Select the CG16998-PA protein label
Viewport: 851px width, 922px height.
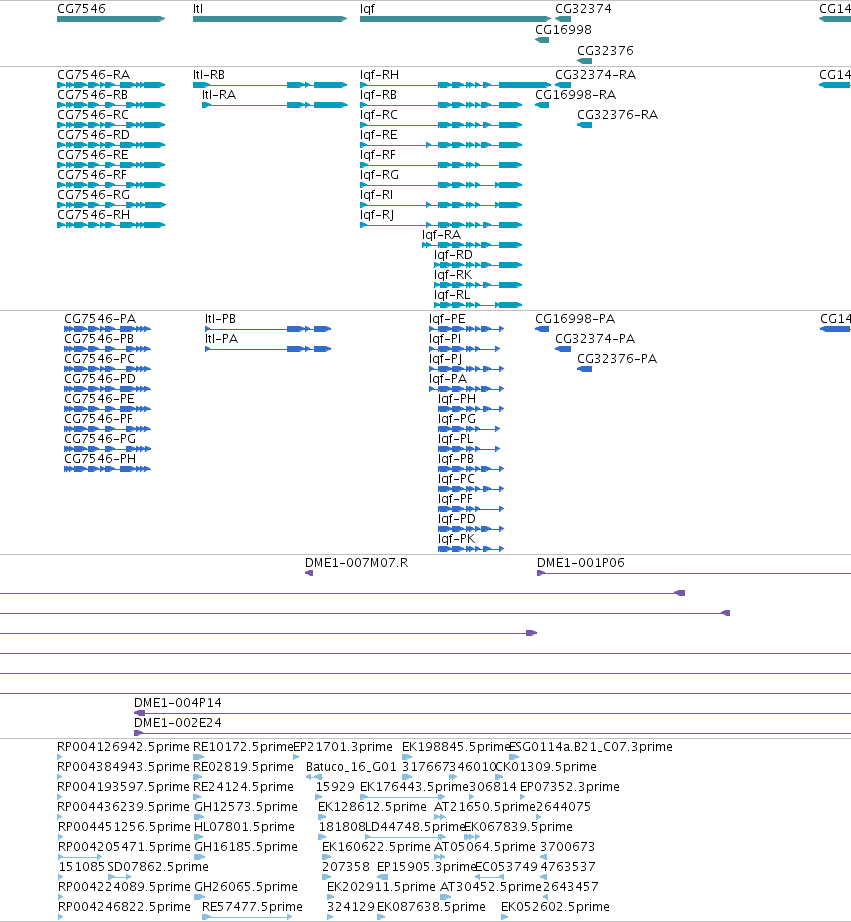click(575, 319)
